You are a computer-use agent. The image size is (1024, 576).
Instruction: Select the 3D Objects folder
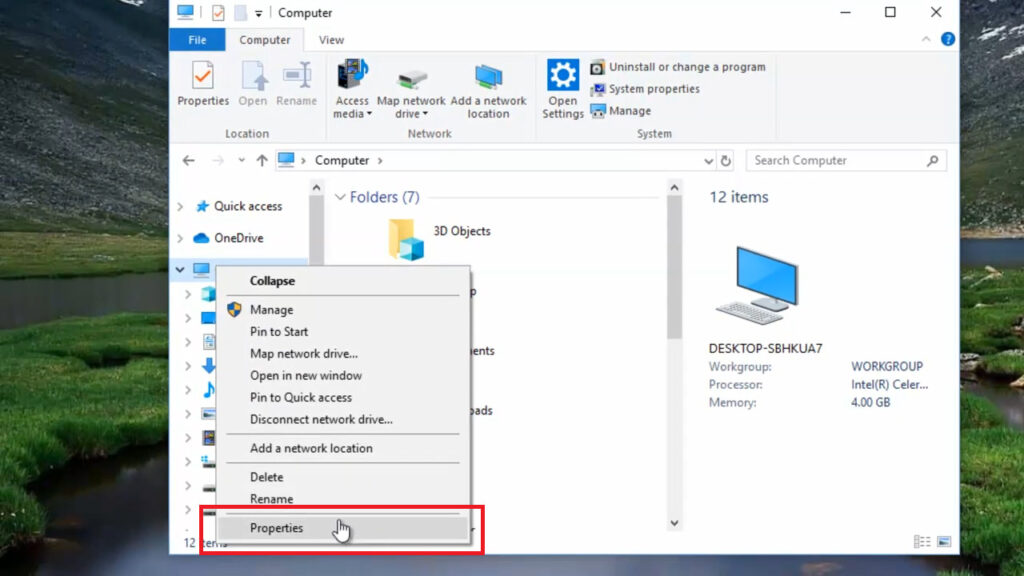coord(439,239)
